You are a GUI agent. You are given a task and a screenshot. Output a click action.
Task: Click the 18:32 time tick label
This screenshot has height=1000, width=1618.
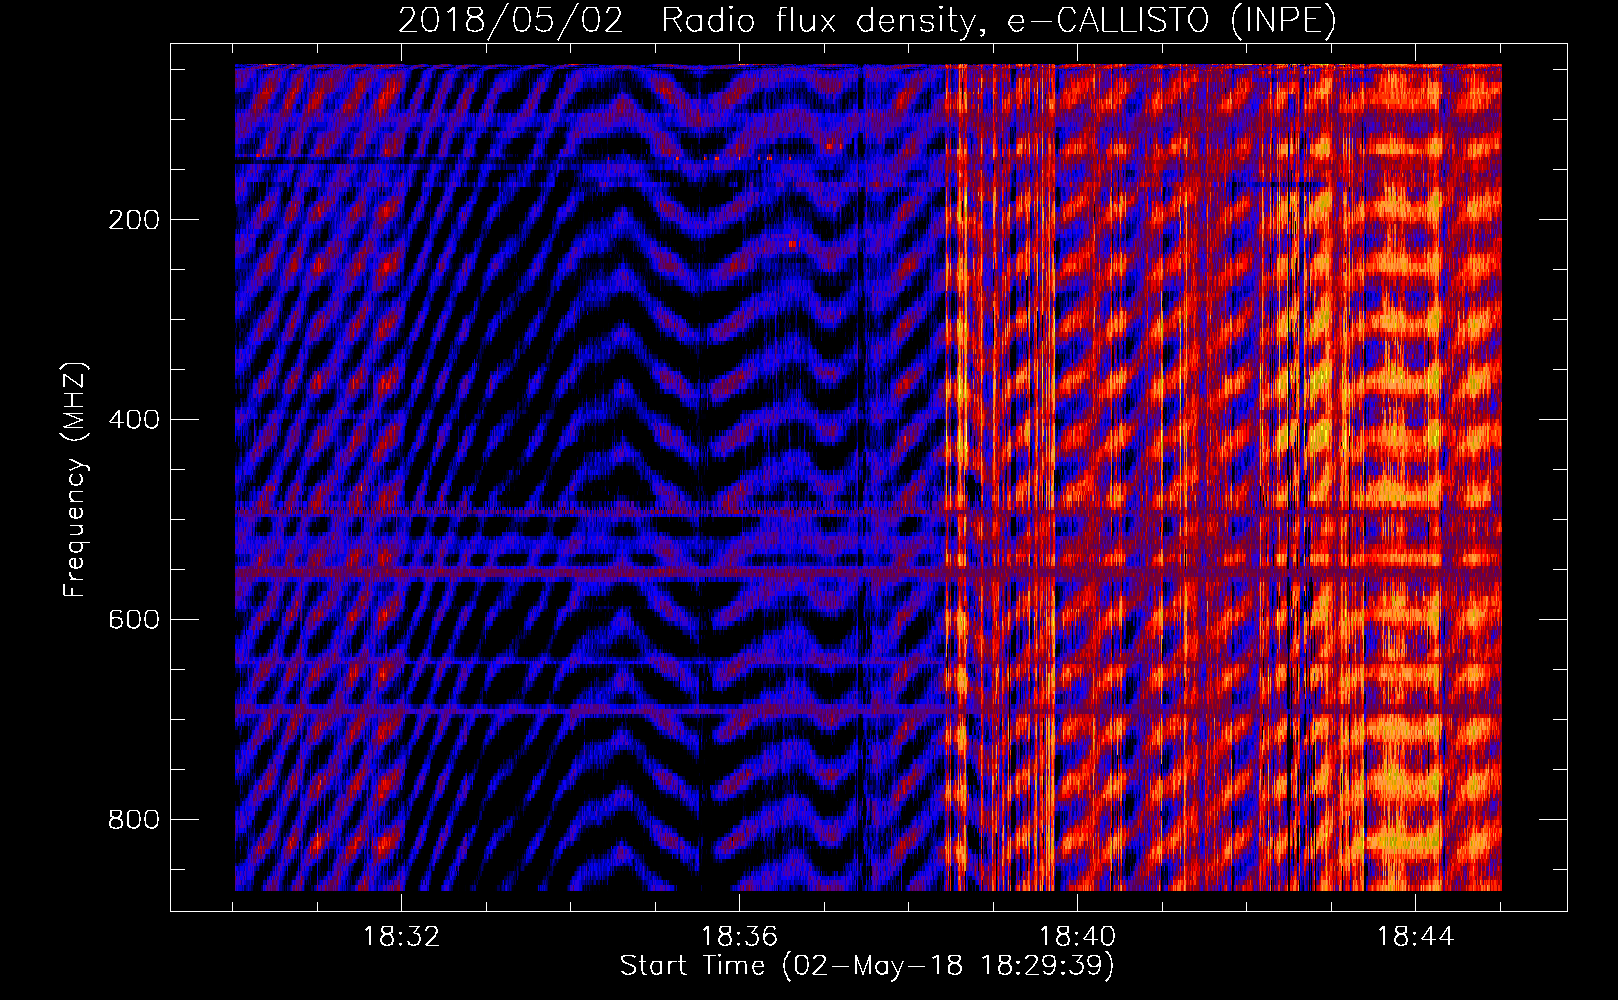pyautogui.click(x=401, y=937)
